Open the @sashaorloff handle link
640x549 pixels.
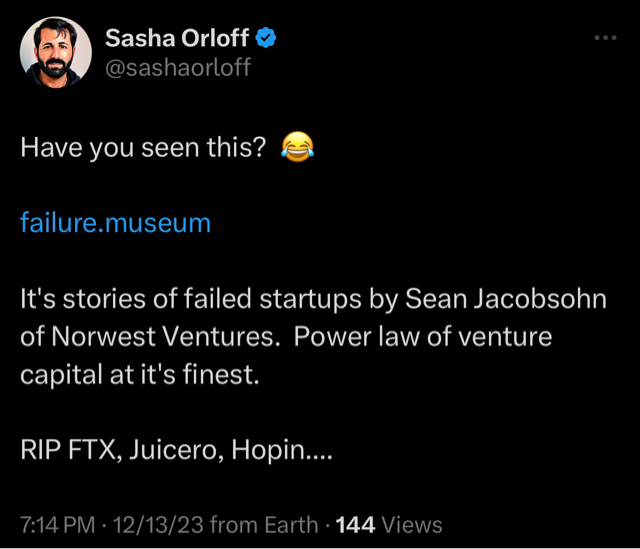[x=178, y=67]
